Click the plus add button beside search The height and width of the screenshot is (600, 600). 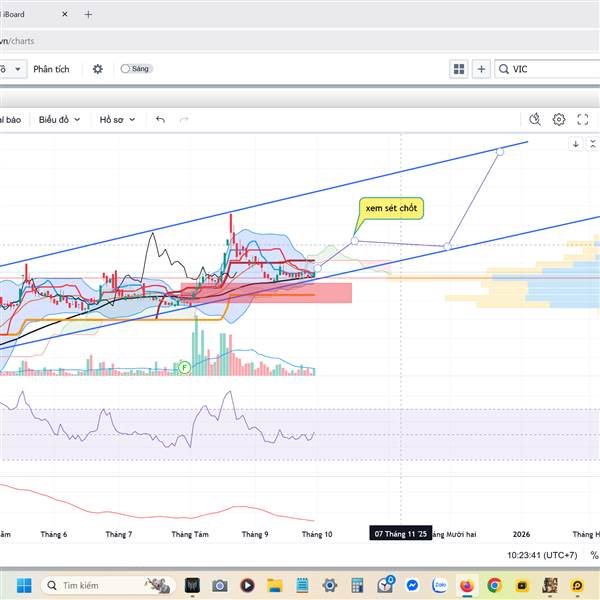(x=481, y=69)
